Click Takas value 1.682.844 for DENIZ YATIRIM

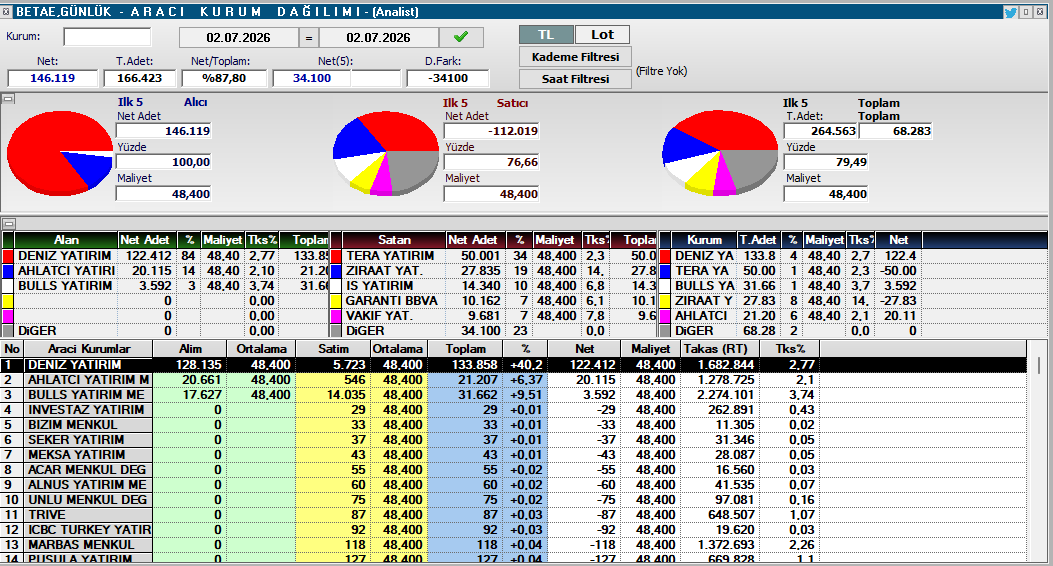pos(725,365)
